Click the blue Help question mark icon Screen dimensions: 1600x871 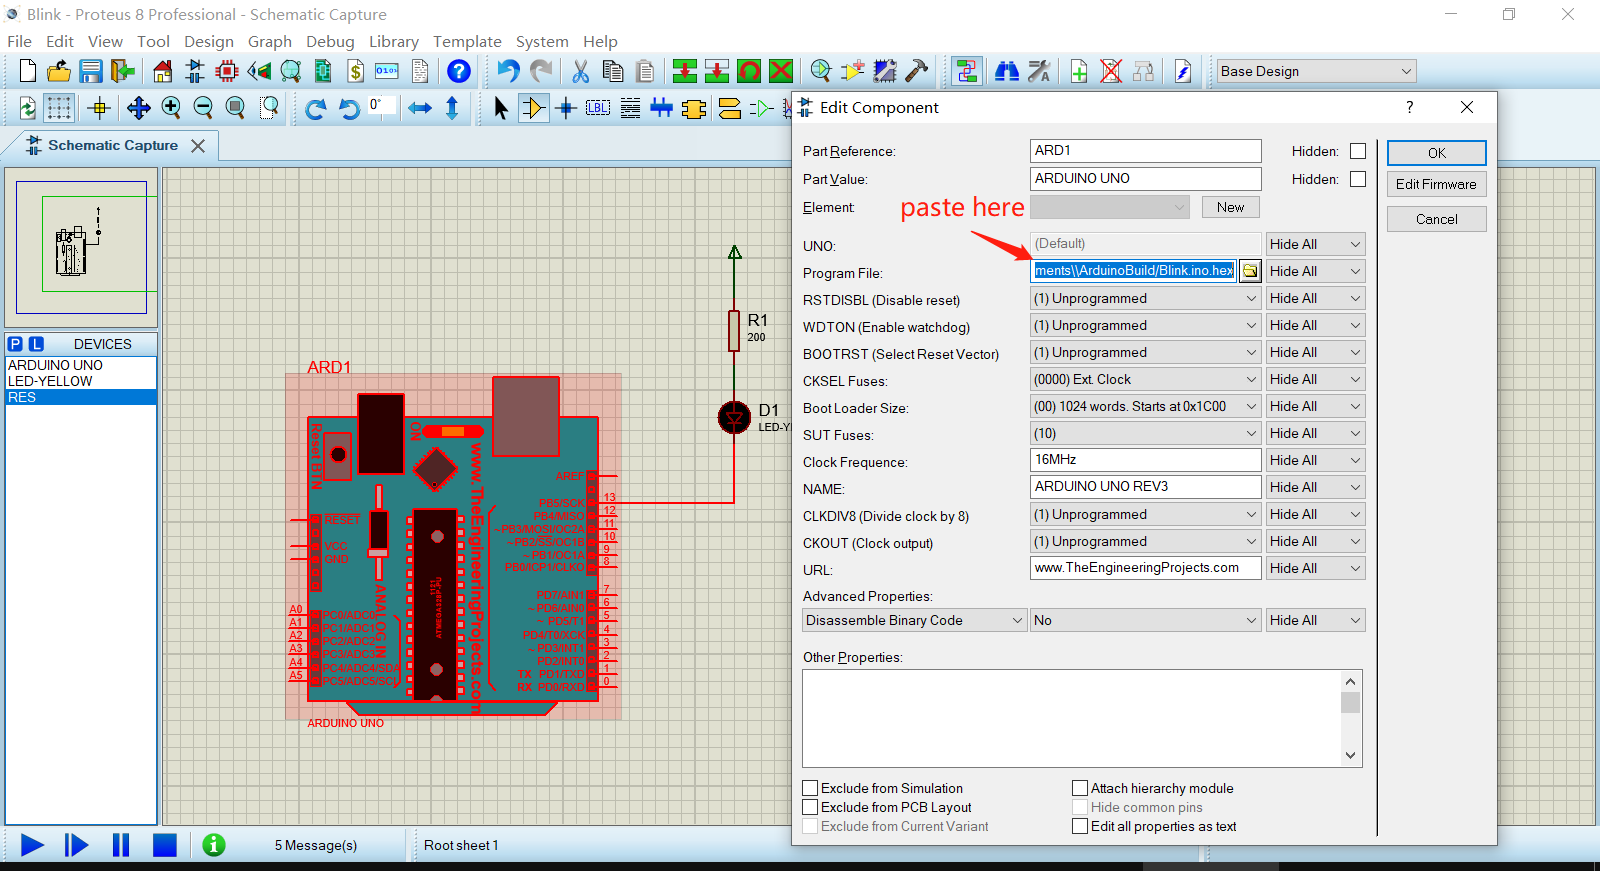(x=458, y=71)
